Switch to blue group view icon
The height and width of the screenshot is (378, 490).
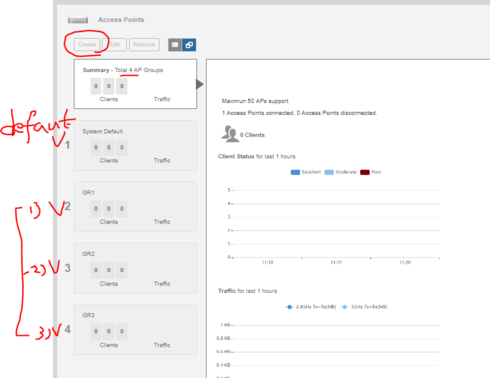tap(189, 45)
